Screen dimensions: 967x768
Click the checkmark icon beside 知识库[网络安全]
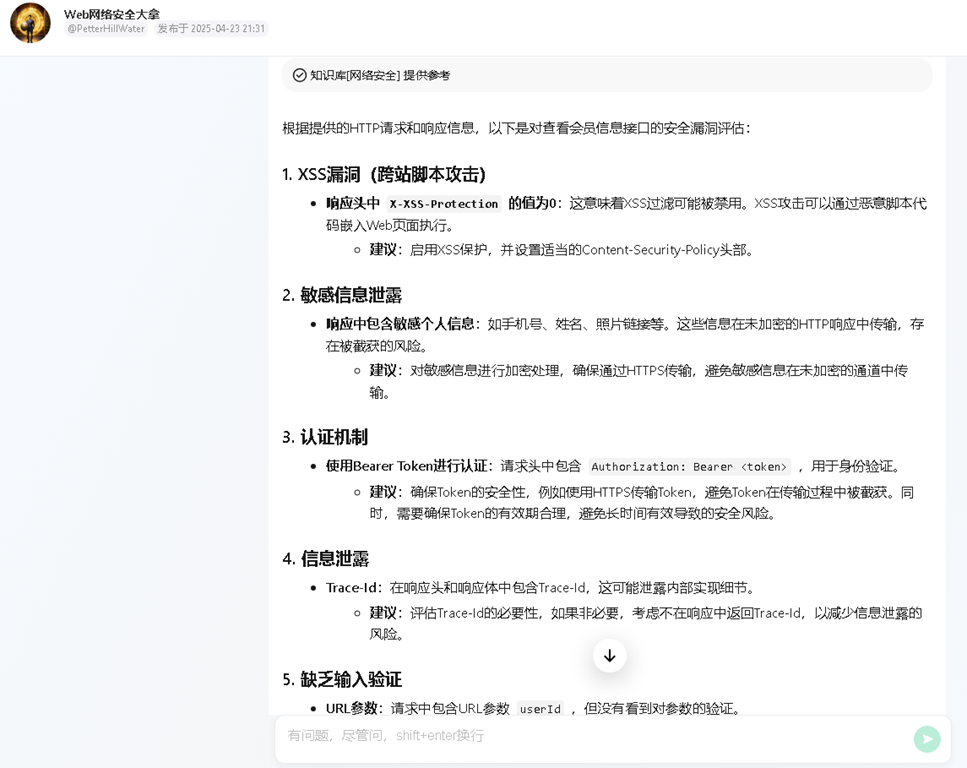tap(299, 75)
